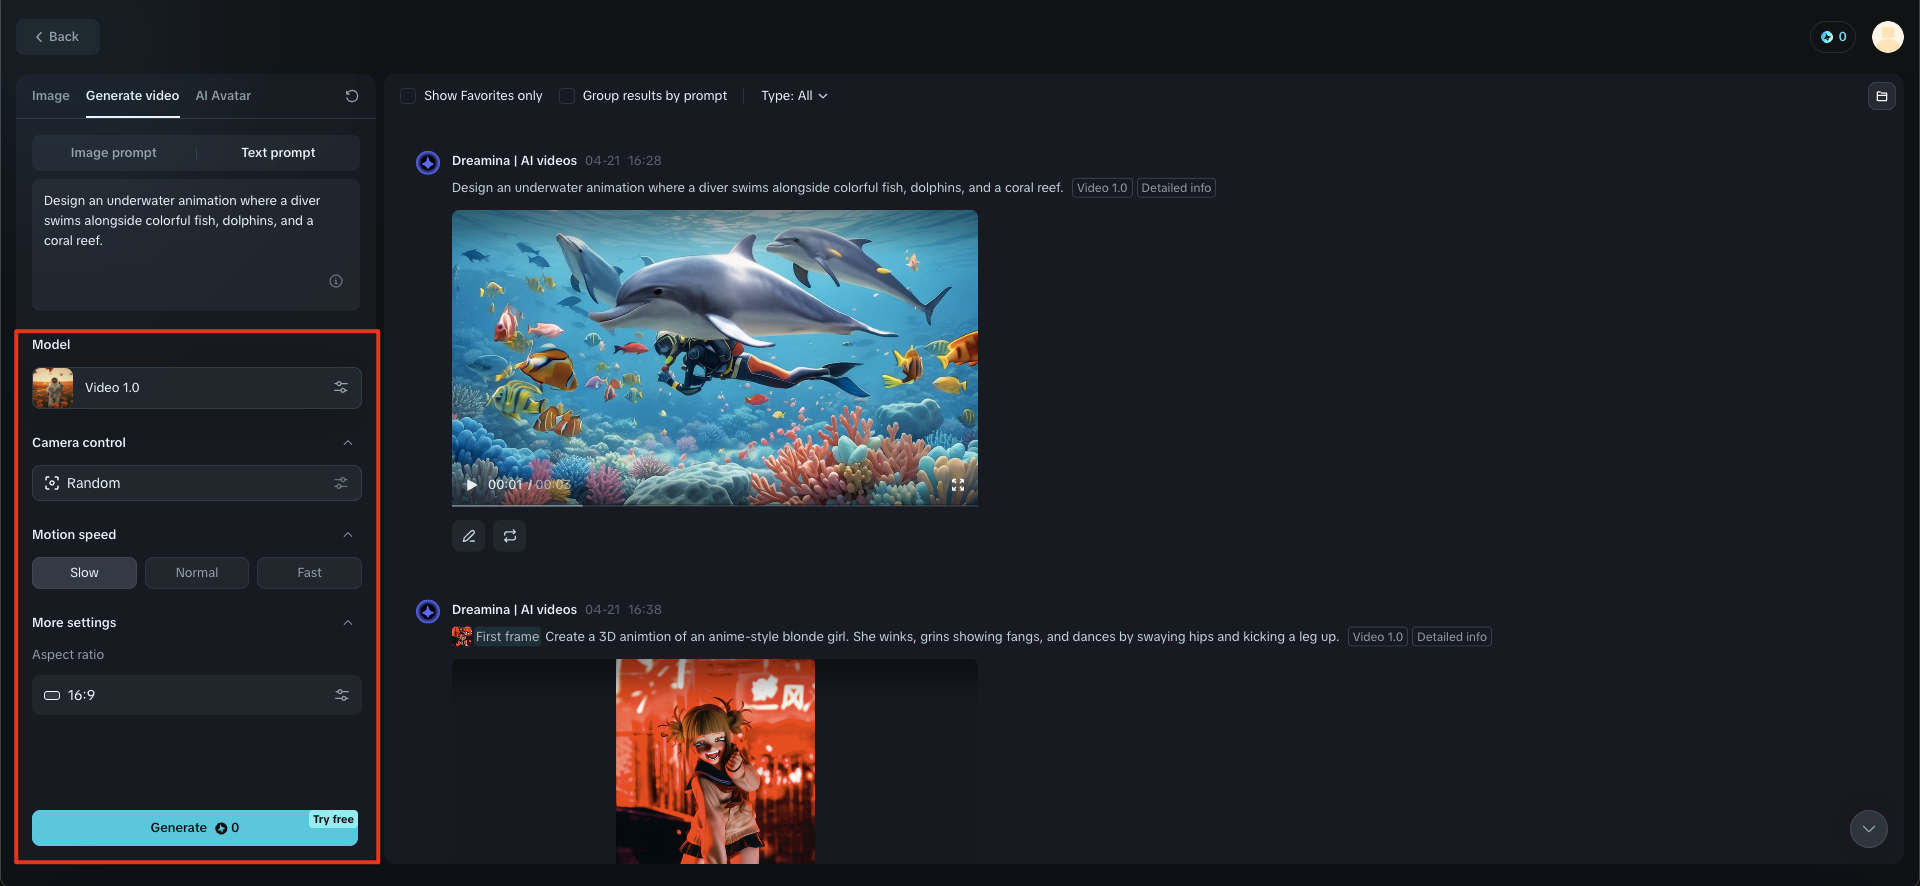Open model settings sliders icon for Video 1.0

[341, 388]
